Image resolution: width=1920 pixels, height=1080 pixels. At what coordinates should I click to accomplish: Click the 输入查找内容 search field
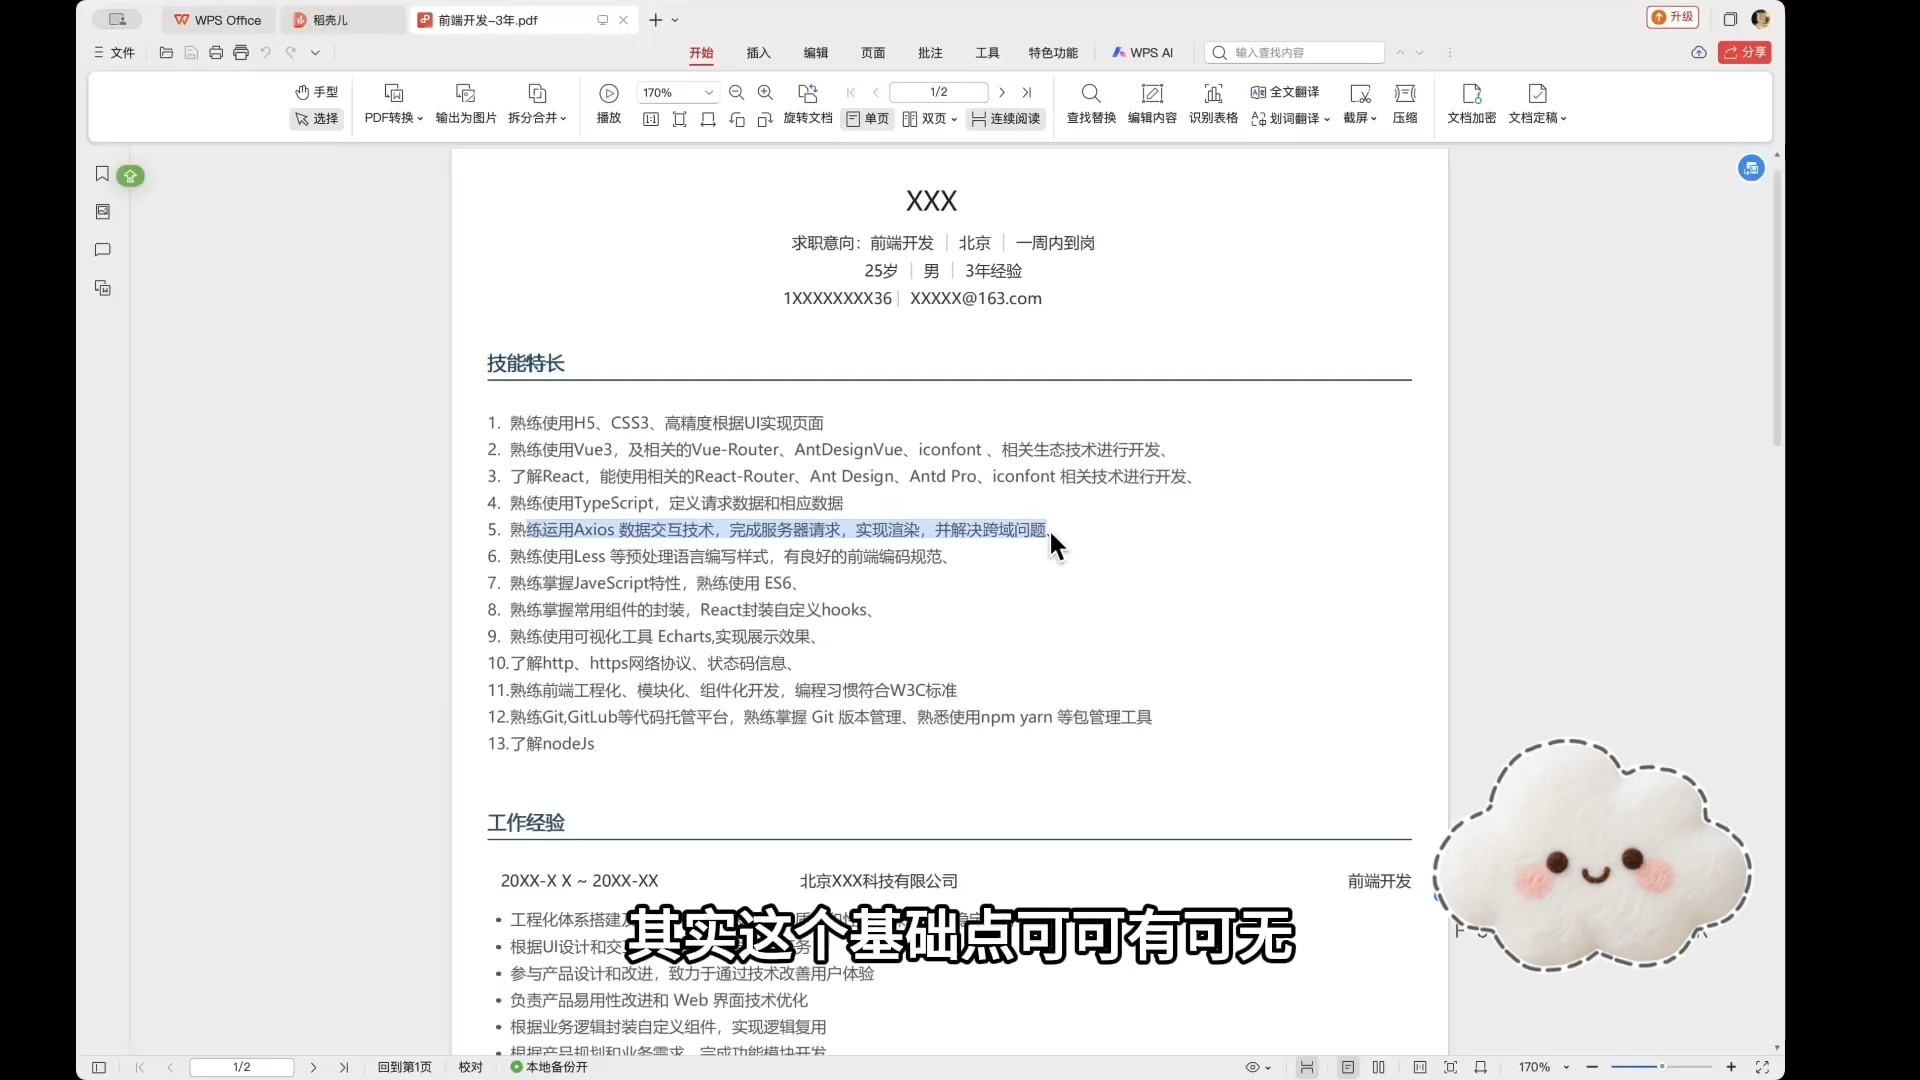(x=1295, y=53)
